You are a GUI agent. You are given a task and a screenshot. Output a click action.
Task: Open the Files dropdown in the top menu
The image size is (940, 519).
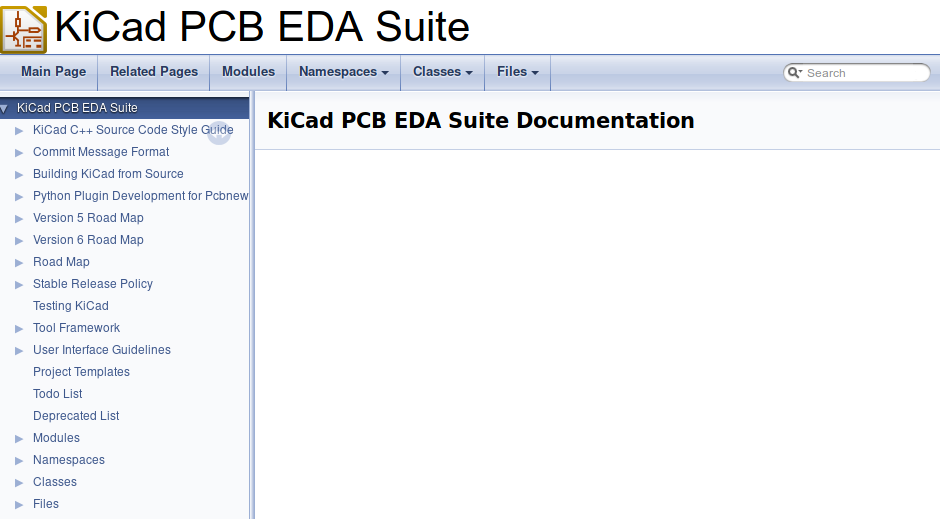(517, 72)
